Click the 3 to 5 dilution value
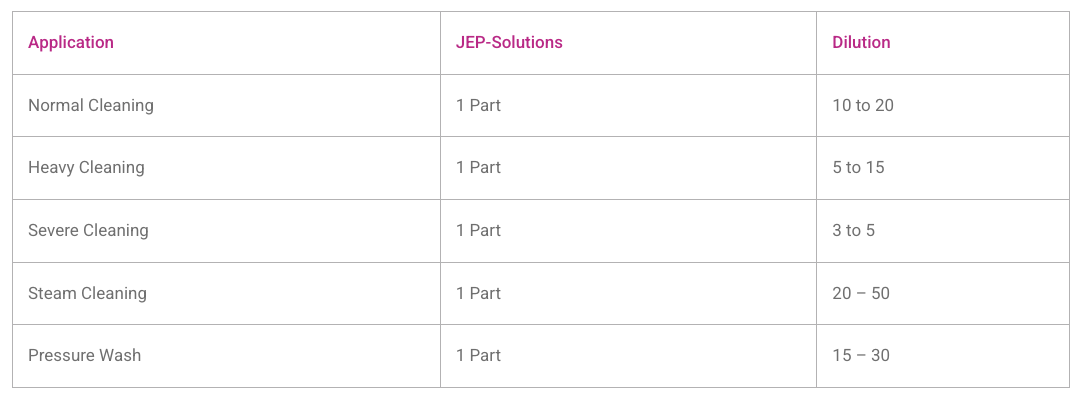 [853, 230]
